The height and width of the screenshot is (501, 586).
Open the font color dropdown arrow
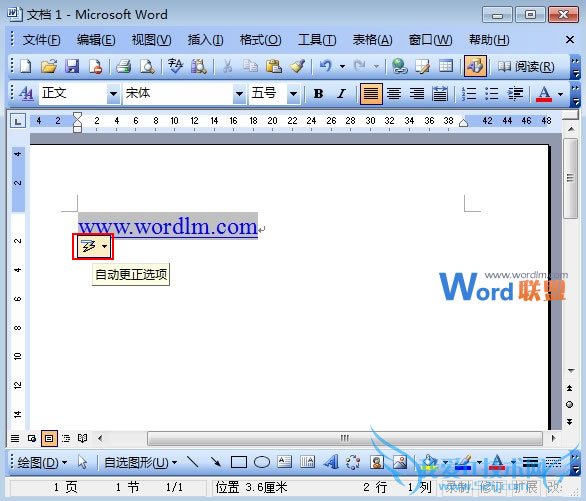click(560, 94)
